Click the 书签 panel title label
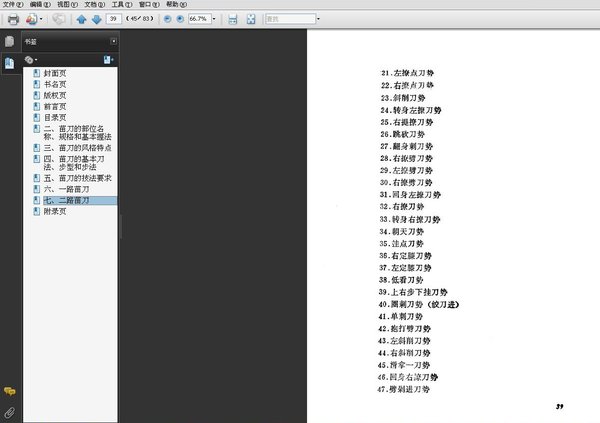600x423 pixels. tap(31, 42)
